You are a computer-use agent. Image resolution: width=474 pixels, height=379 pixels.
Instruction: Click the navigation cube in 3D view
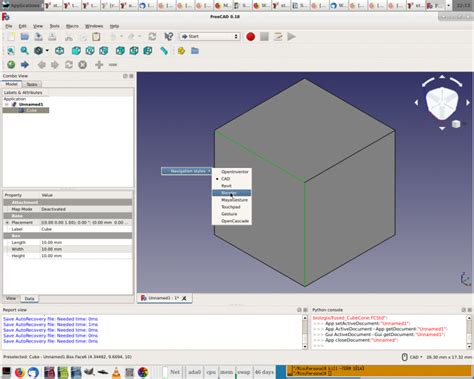442,103
